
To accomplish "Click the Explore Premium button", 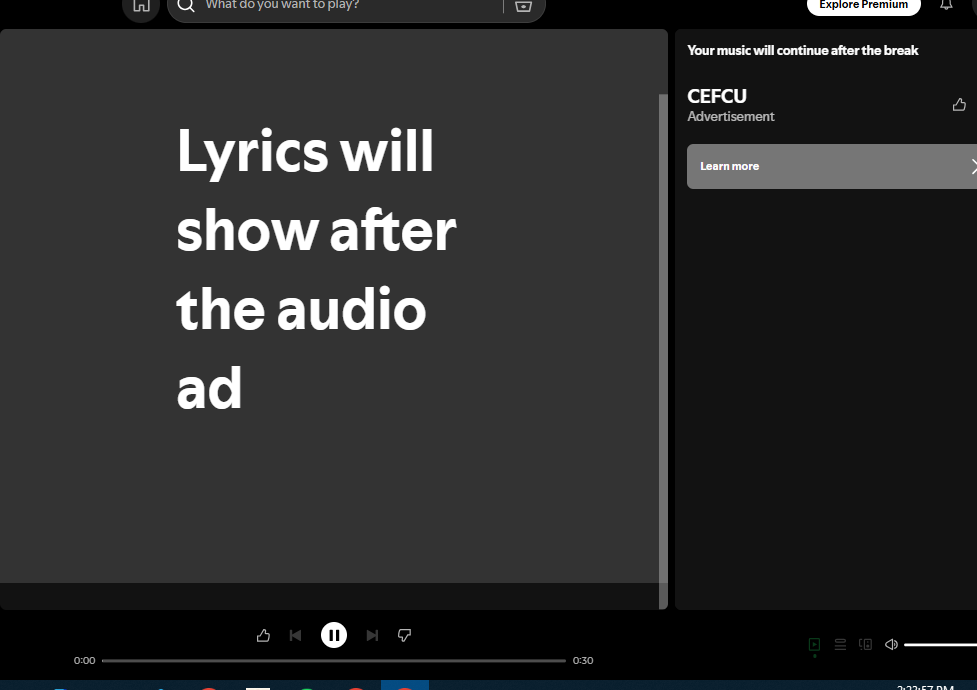I will tap(862, 5).
